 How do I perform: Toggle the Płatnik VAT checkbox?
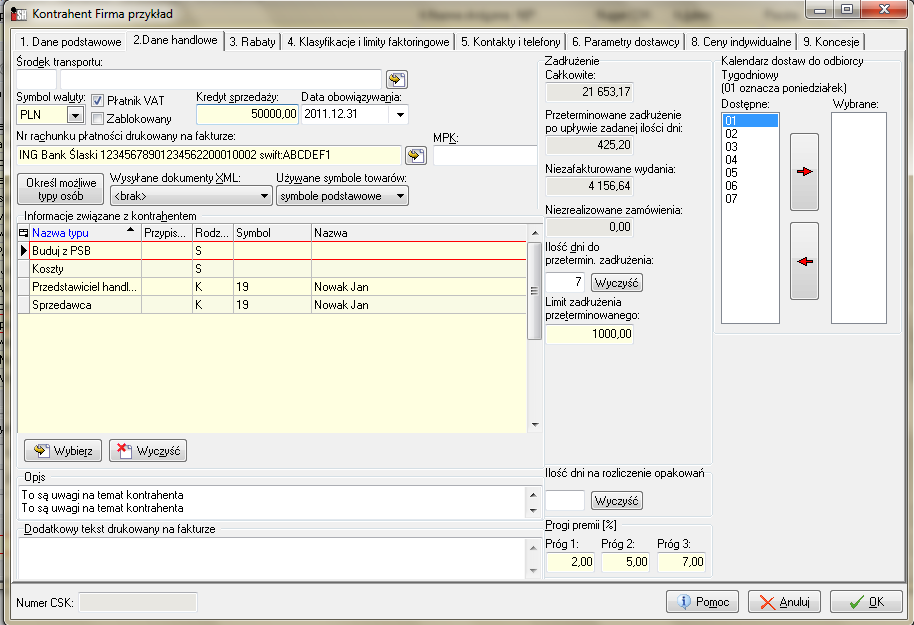(97, 101)
